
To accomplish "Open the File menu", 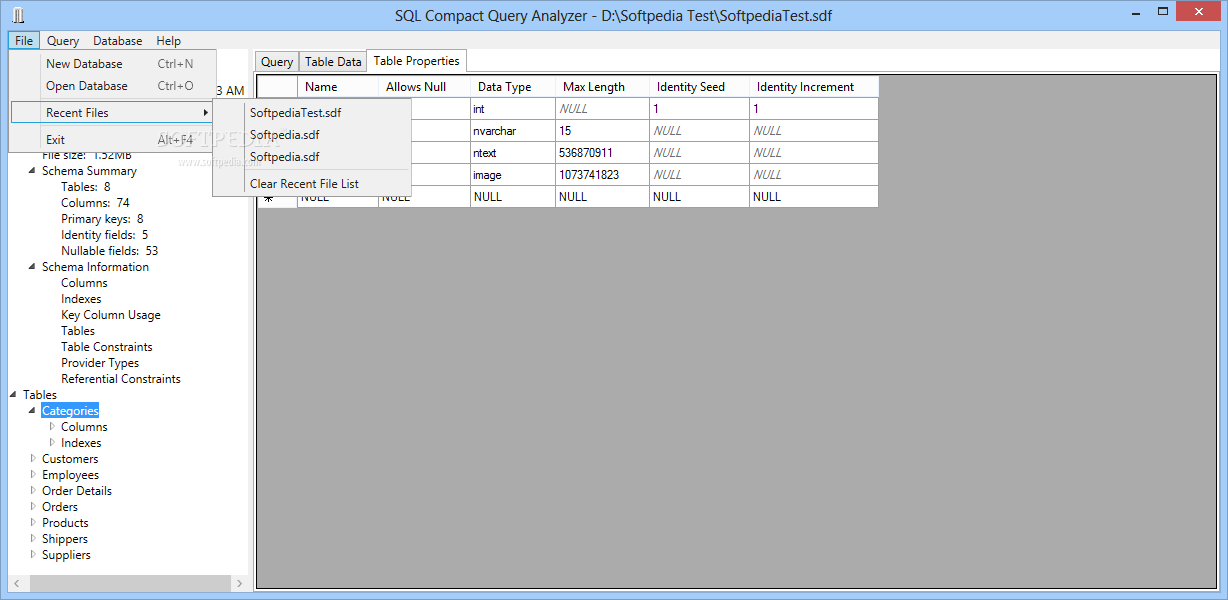I will (x=24, y=41).
